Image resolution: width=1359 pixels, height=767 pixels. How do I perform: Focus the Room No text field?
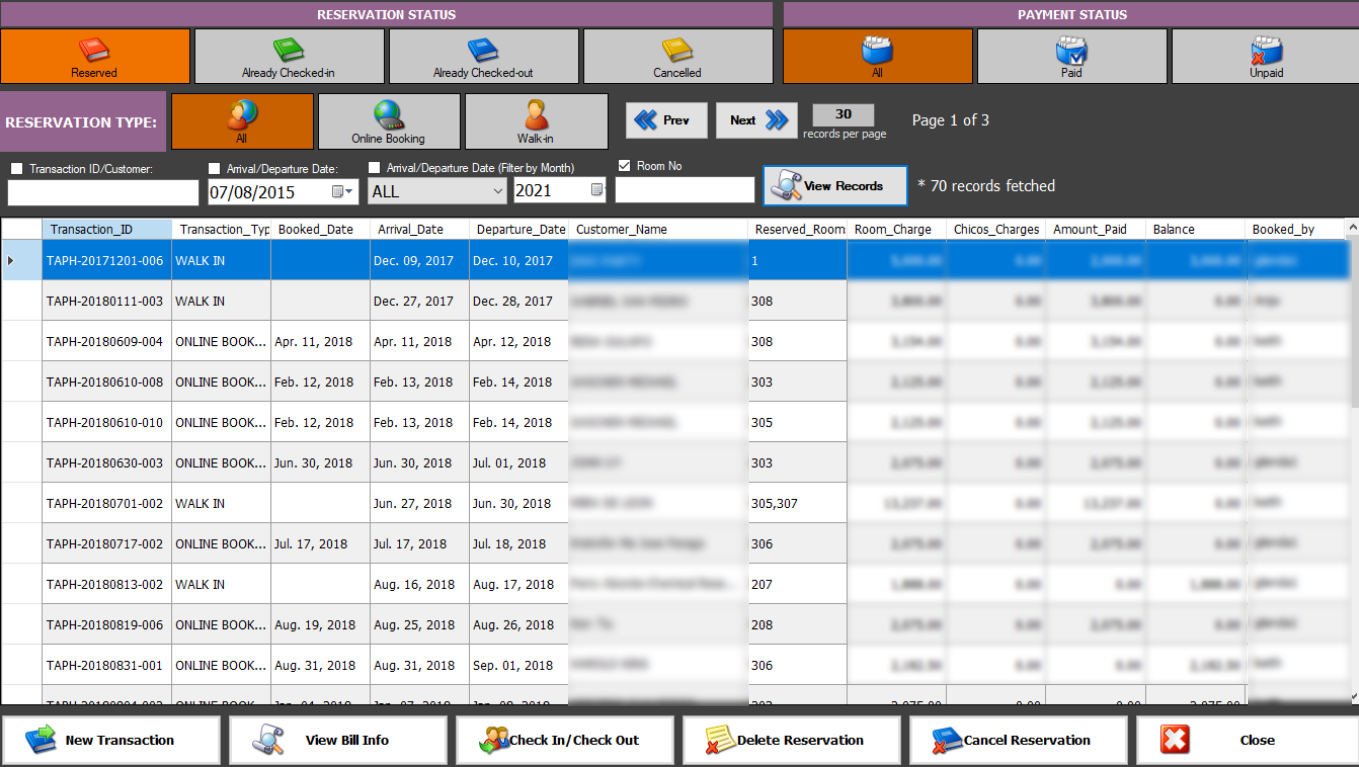click(x=685, y=190)
